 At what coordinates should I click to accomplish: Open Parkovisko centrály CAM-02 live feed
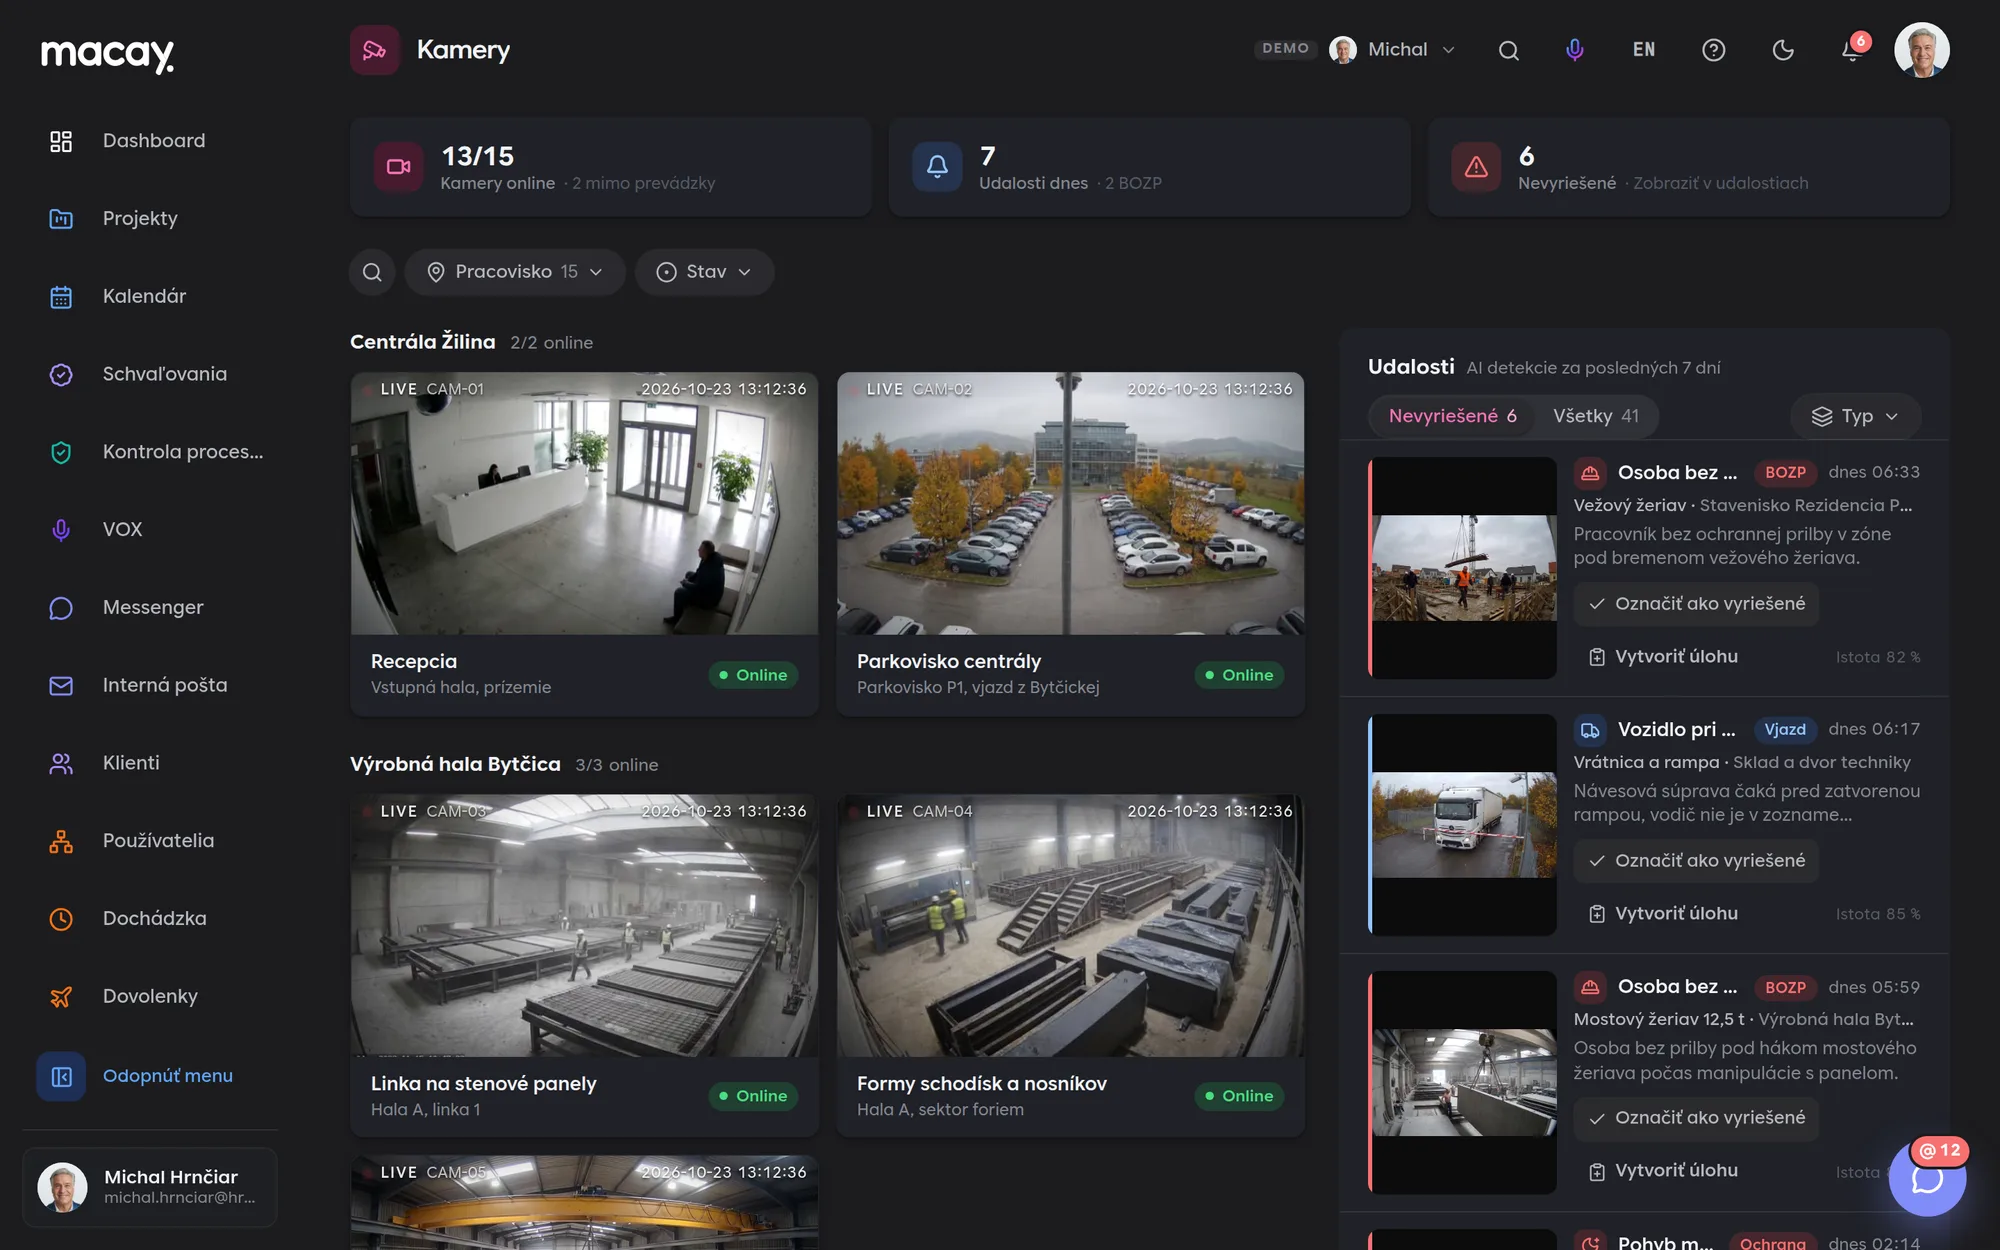(x=1070, y=504)
